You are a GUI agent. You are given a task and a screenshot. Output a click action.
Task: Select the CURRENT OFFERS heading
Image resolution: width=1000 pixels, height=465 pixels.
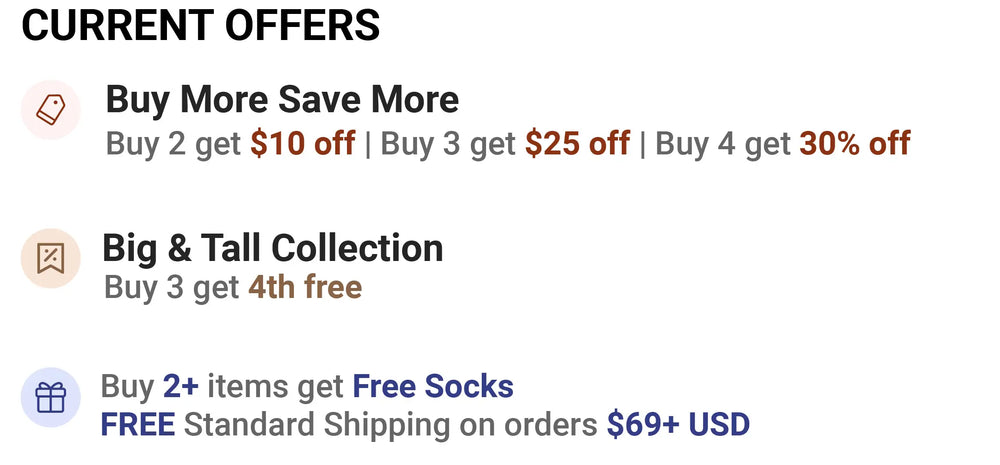pos(201,25)
